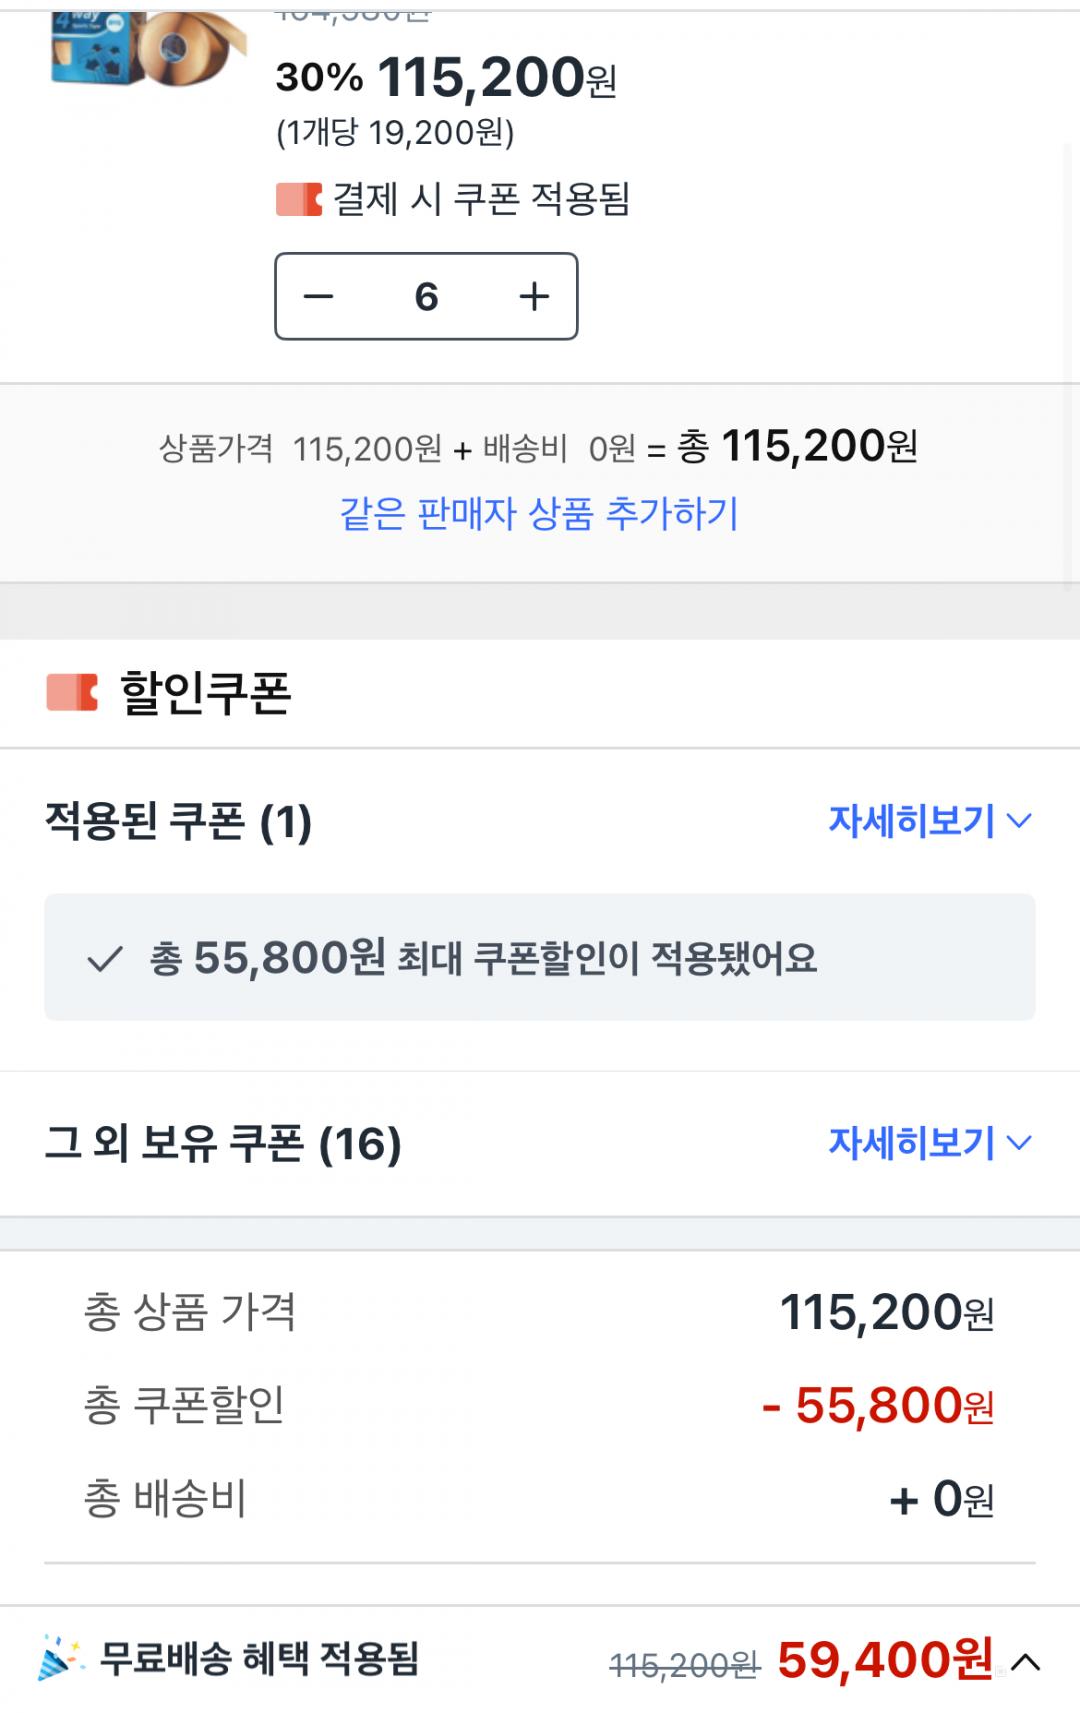Tap the 결제 시 쿠폰 적용됨 text
Viewport: 1080px width, 1713px height.
click(x=481, y=199)
